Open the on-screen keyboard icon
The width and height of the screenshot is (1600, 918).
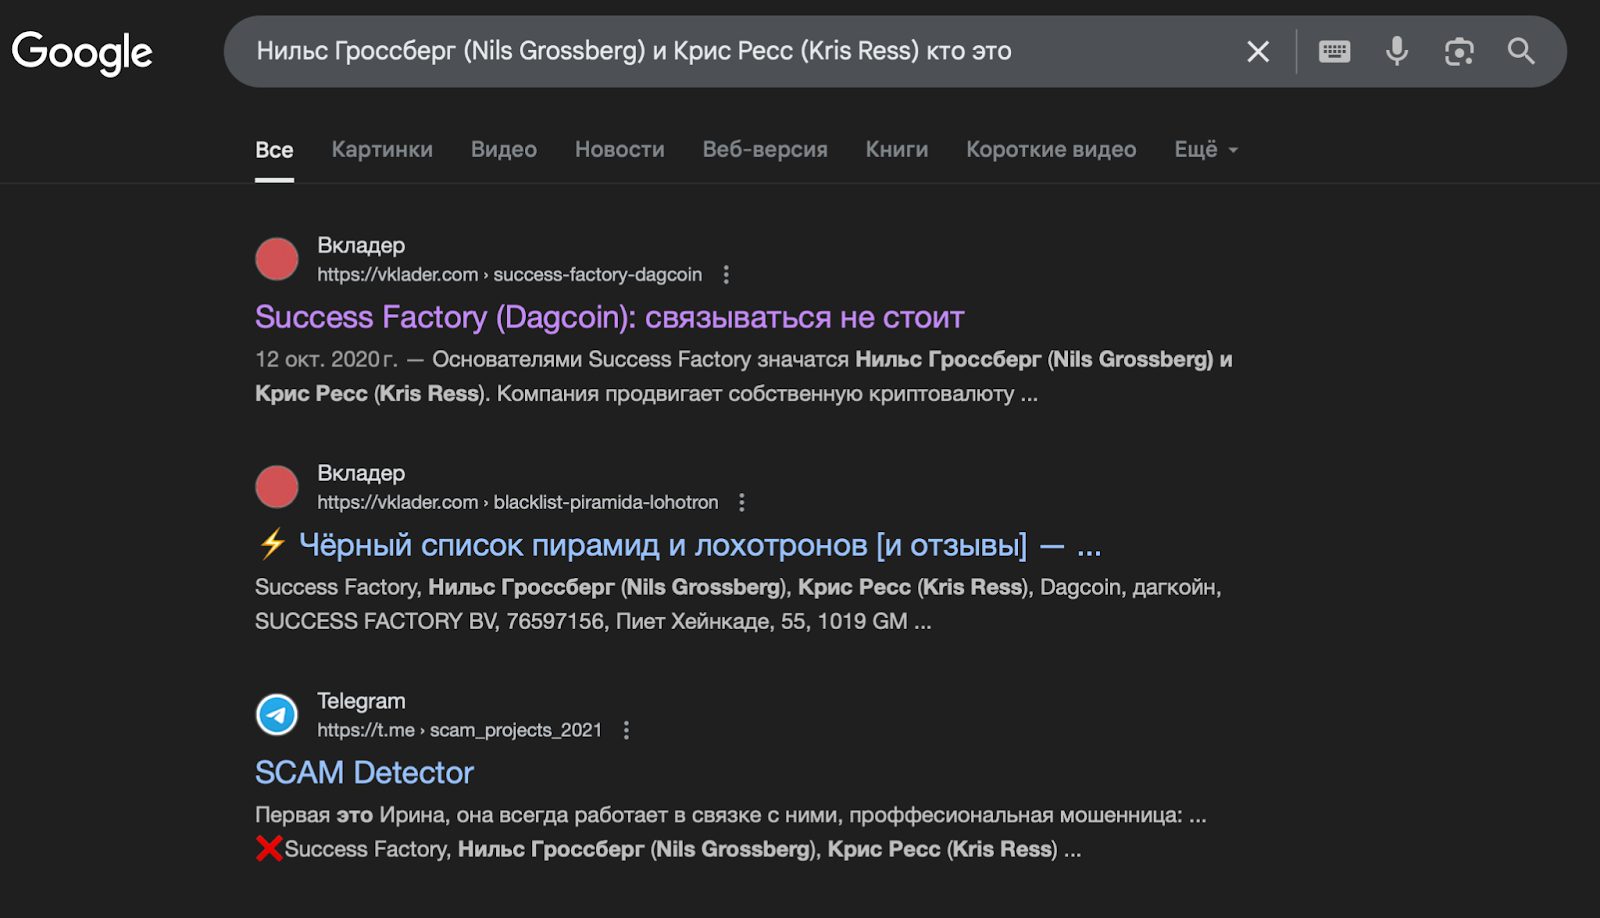pyautogui.click(x=1334, y=51)
